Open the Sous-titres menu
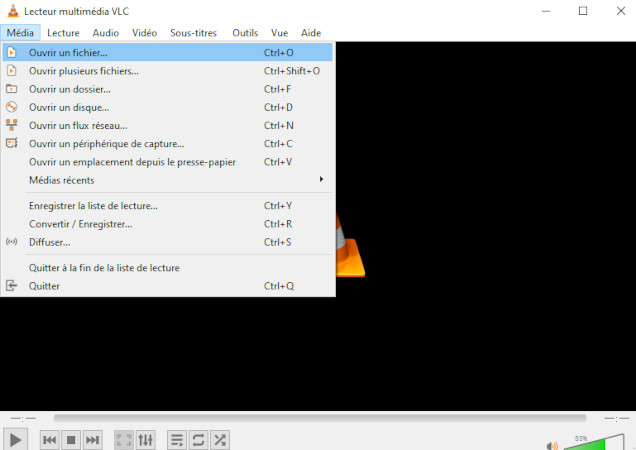 point(193,33)
